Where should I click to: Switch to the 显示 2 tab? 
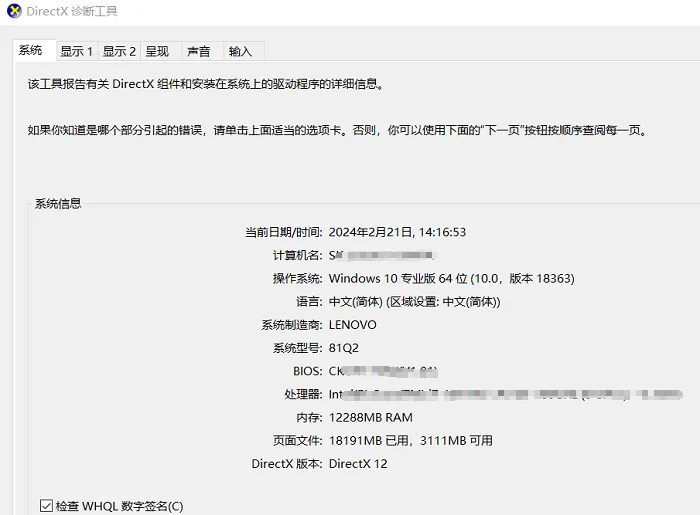click(x=119, y=51)
